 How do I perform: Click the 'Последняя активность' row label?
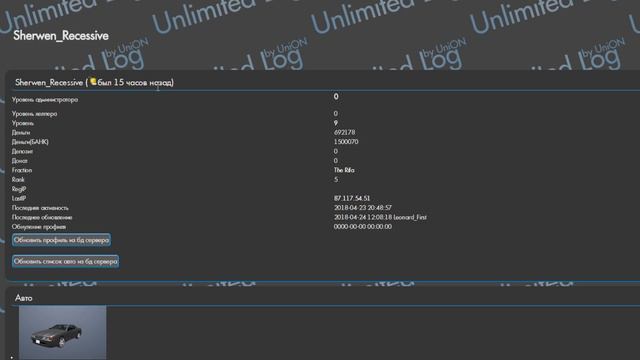(40, 208)
